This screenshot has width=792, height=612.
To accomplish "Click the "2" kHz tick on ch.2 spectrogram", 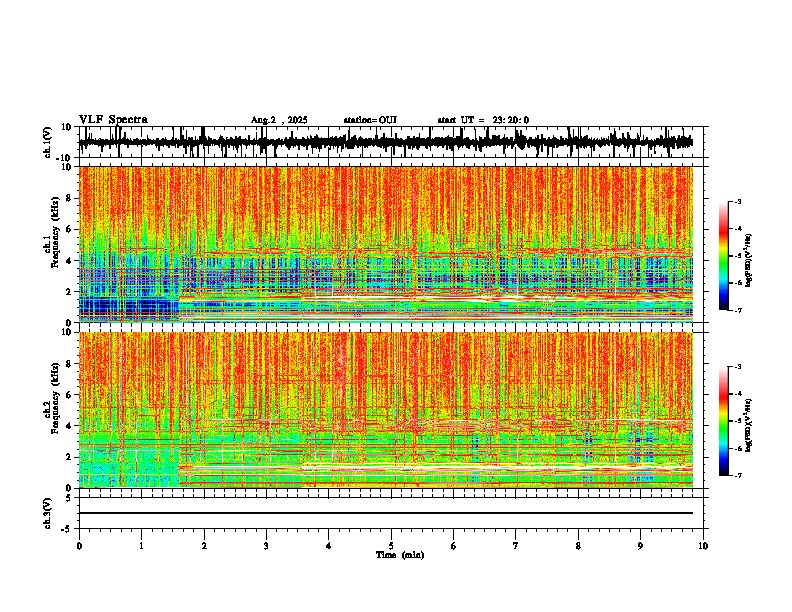I will pyautogui.click(x=70, y=457).
